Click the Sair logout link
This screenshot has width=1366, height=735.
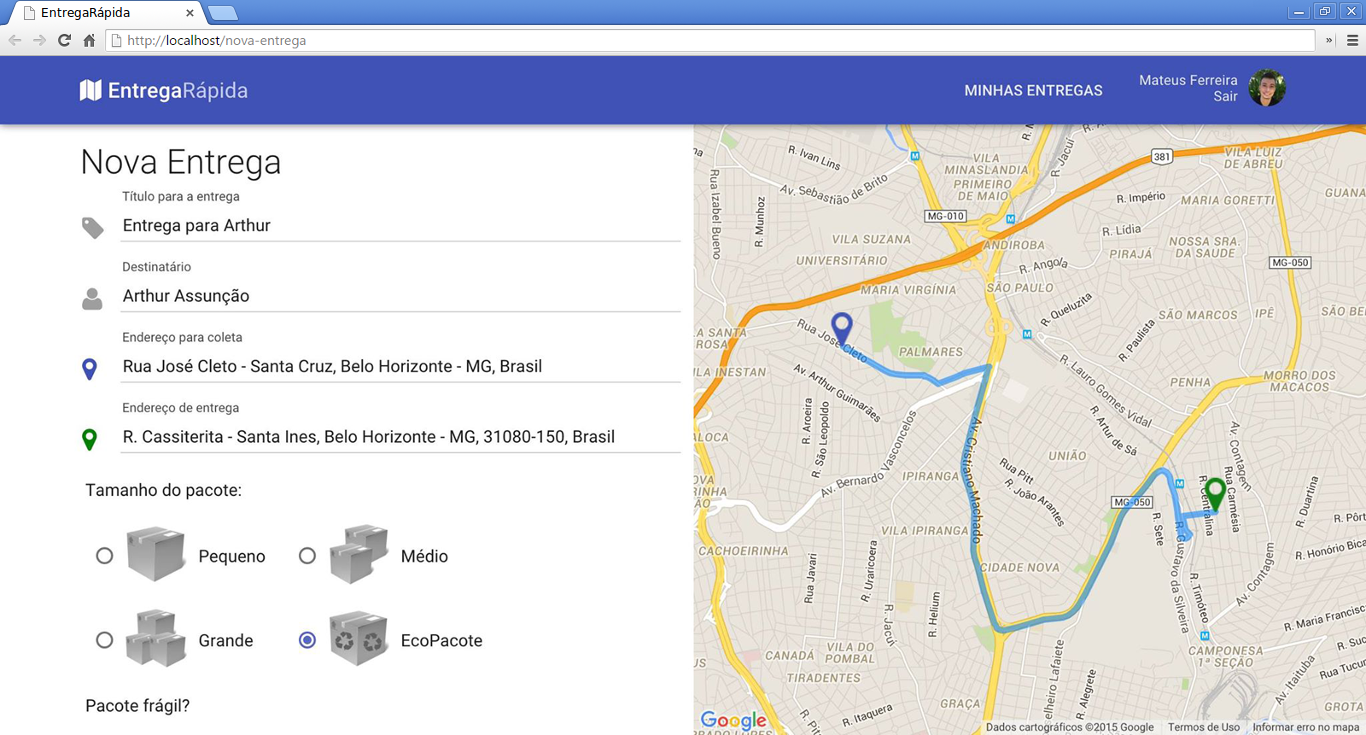tap(1225, 97)
